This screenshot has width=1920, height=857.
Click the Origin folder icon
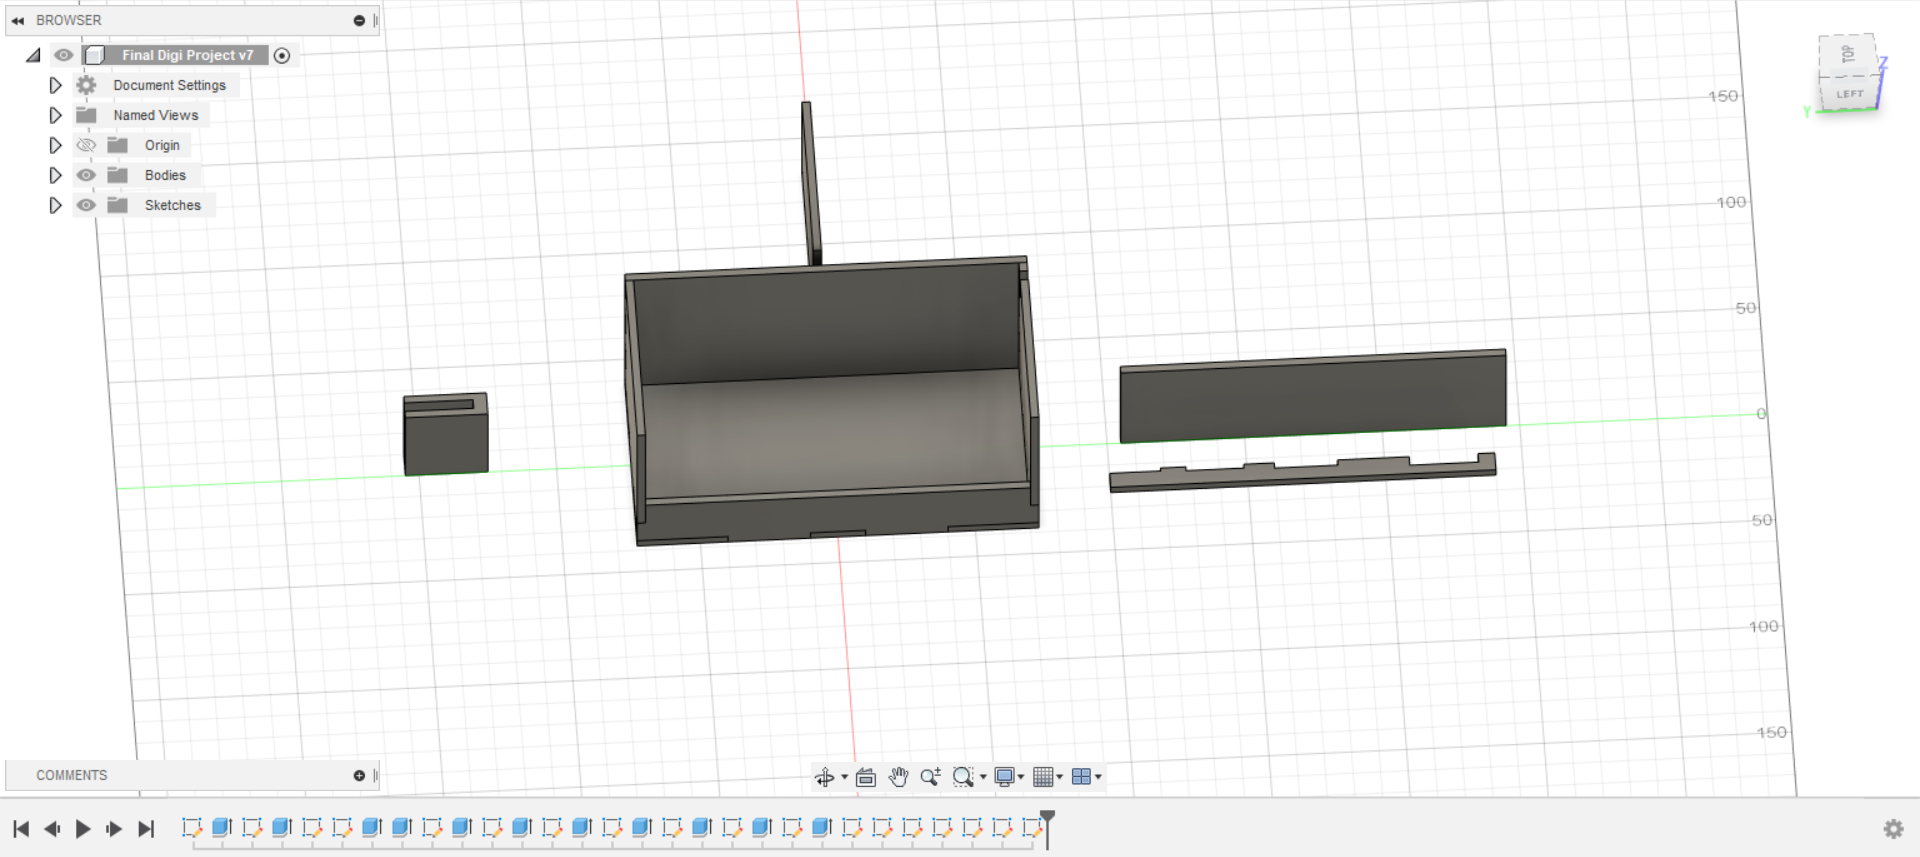pyautogui.click(x=118, y=145)
